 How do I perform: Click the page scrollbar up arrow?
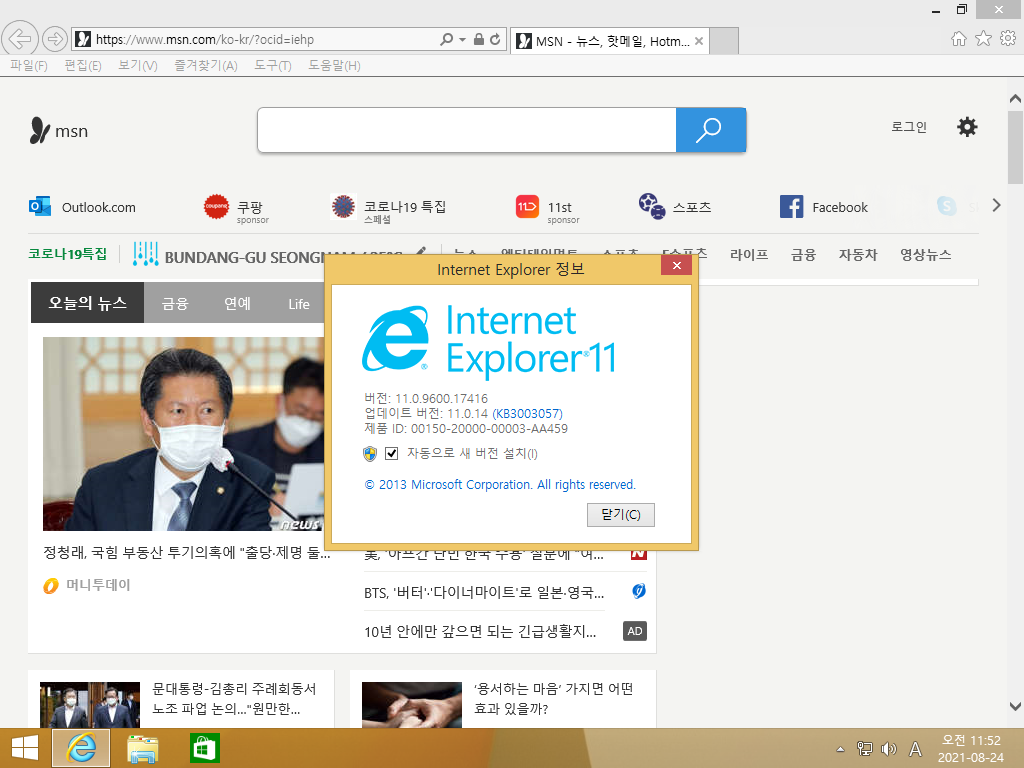coord(1015,99)
